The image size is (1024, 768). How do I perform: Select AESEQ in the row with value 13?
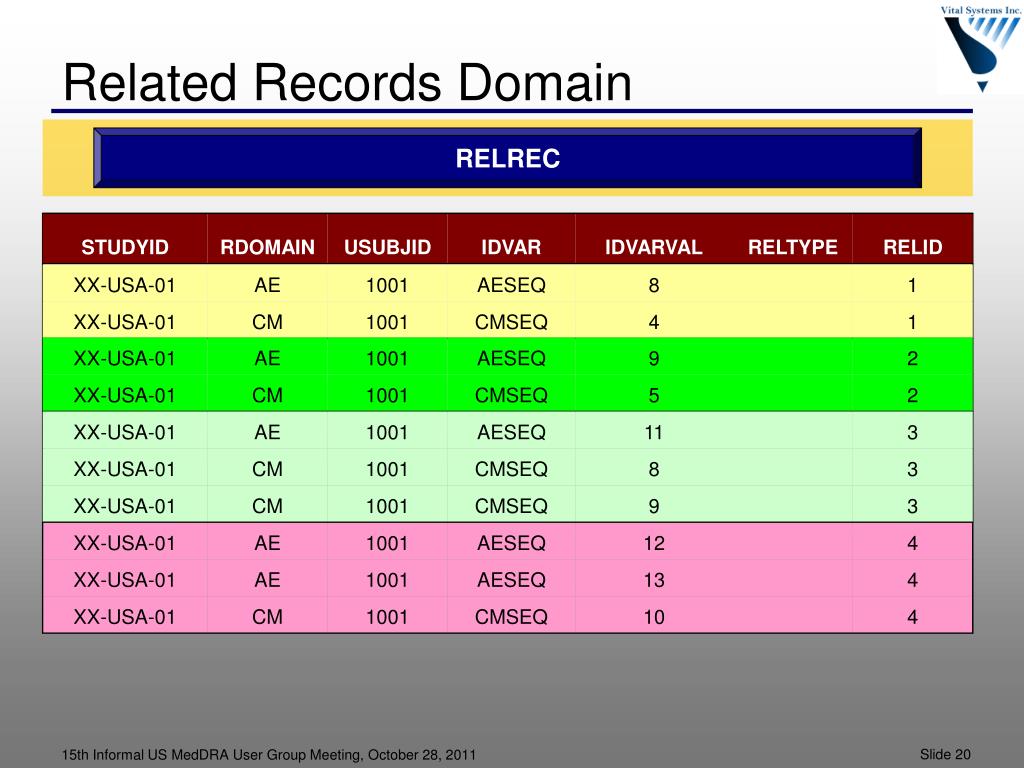511,580
